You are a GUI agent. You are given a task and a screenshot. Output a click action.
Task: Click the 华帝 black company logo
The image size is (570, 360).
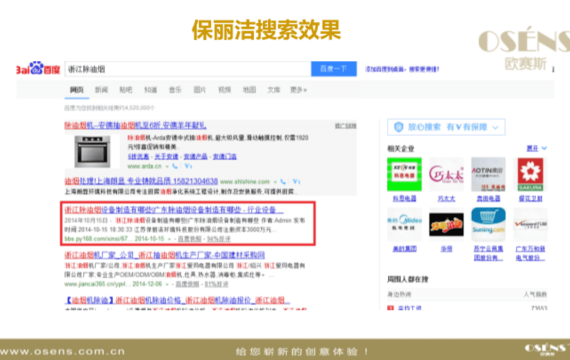coord(446,224)
